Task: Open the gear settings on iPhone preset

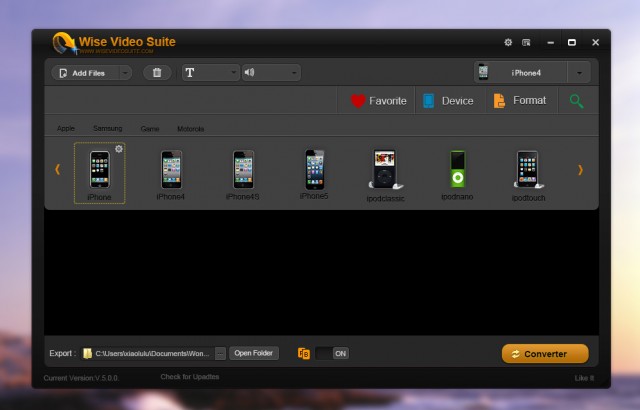Action: point(119,149)
